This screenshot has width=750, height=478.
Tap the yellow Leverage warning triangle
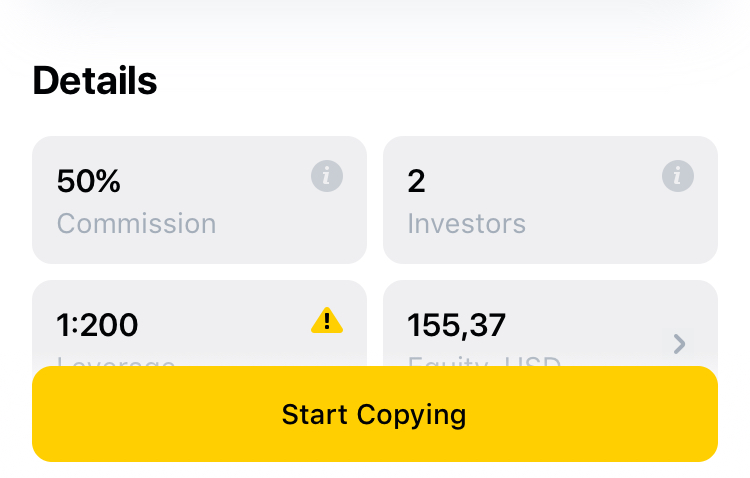(327, 321)
